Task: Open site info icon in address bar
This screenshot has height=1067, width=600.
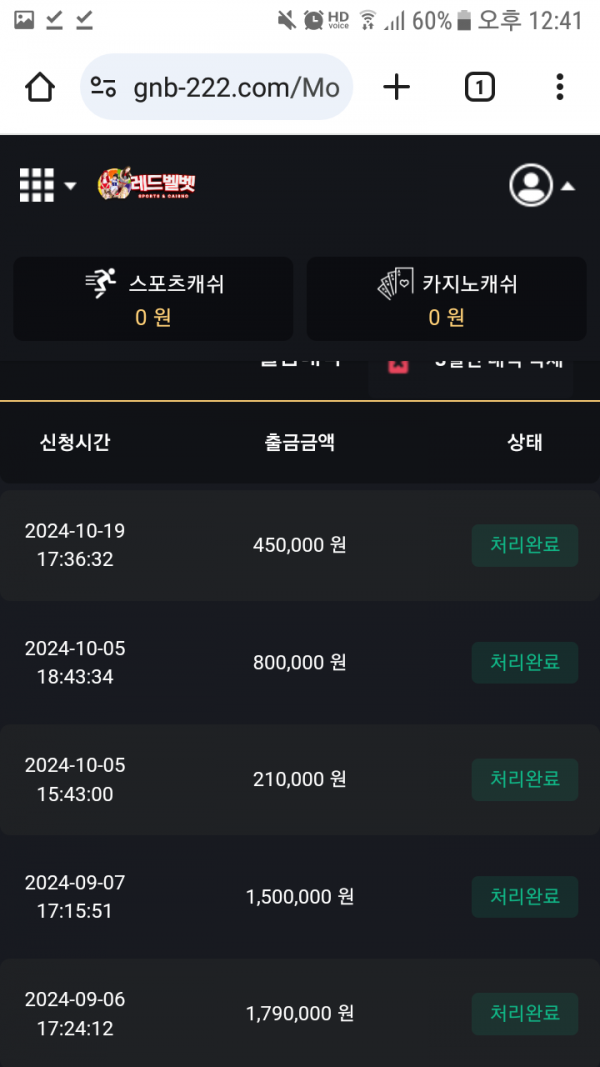Action: coord(103,88)
